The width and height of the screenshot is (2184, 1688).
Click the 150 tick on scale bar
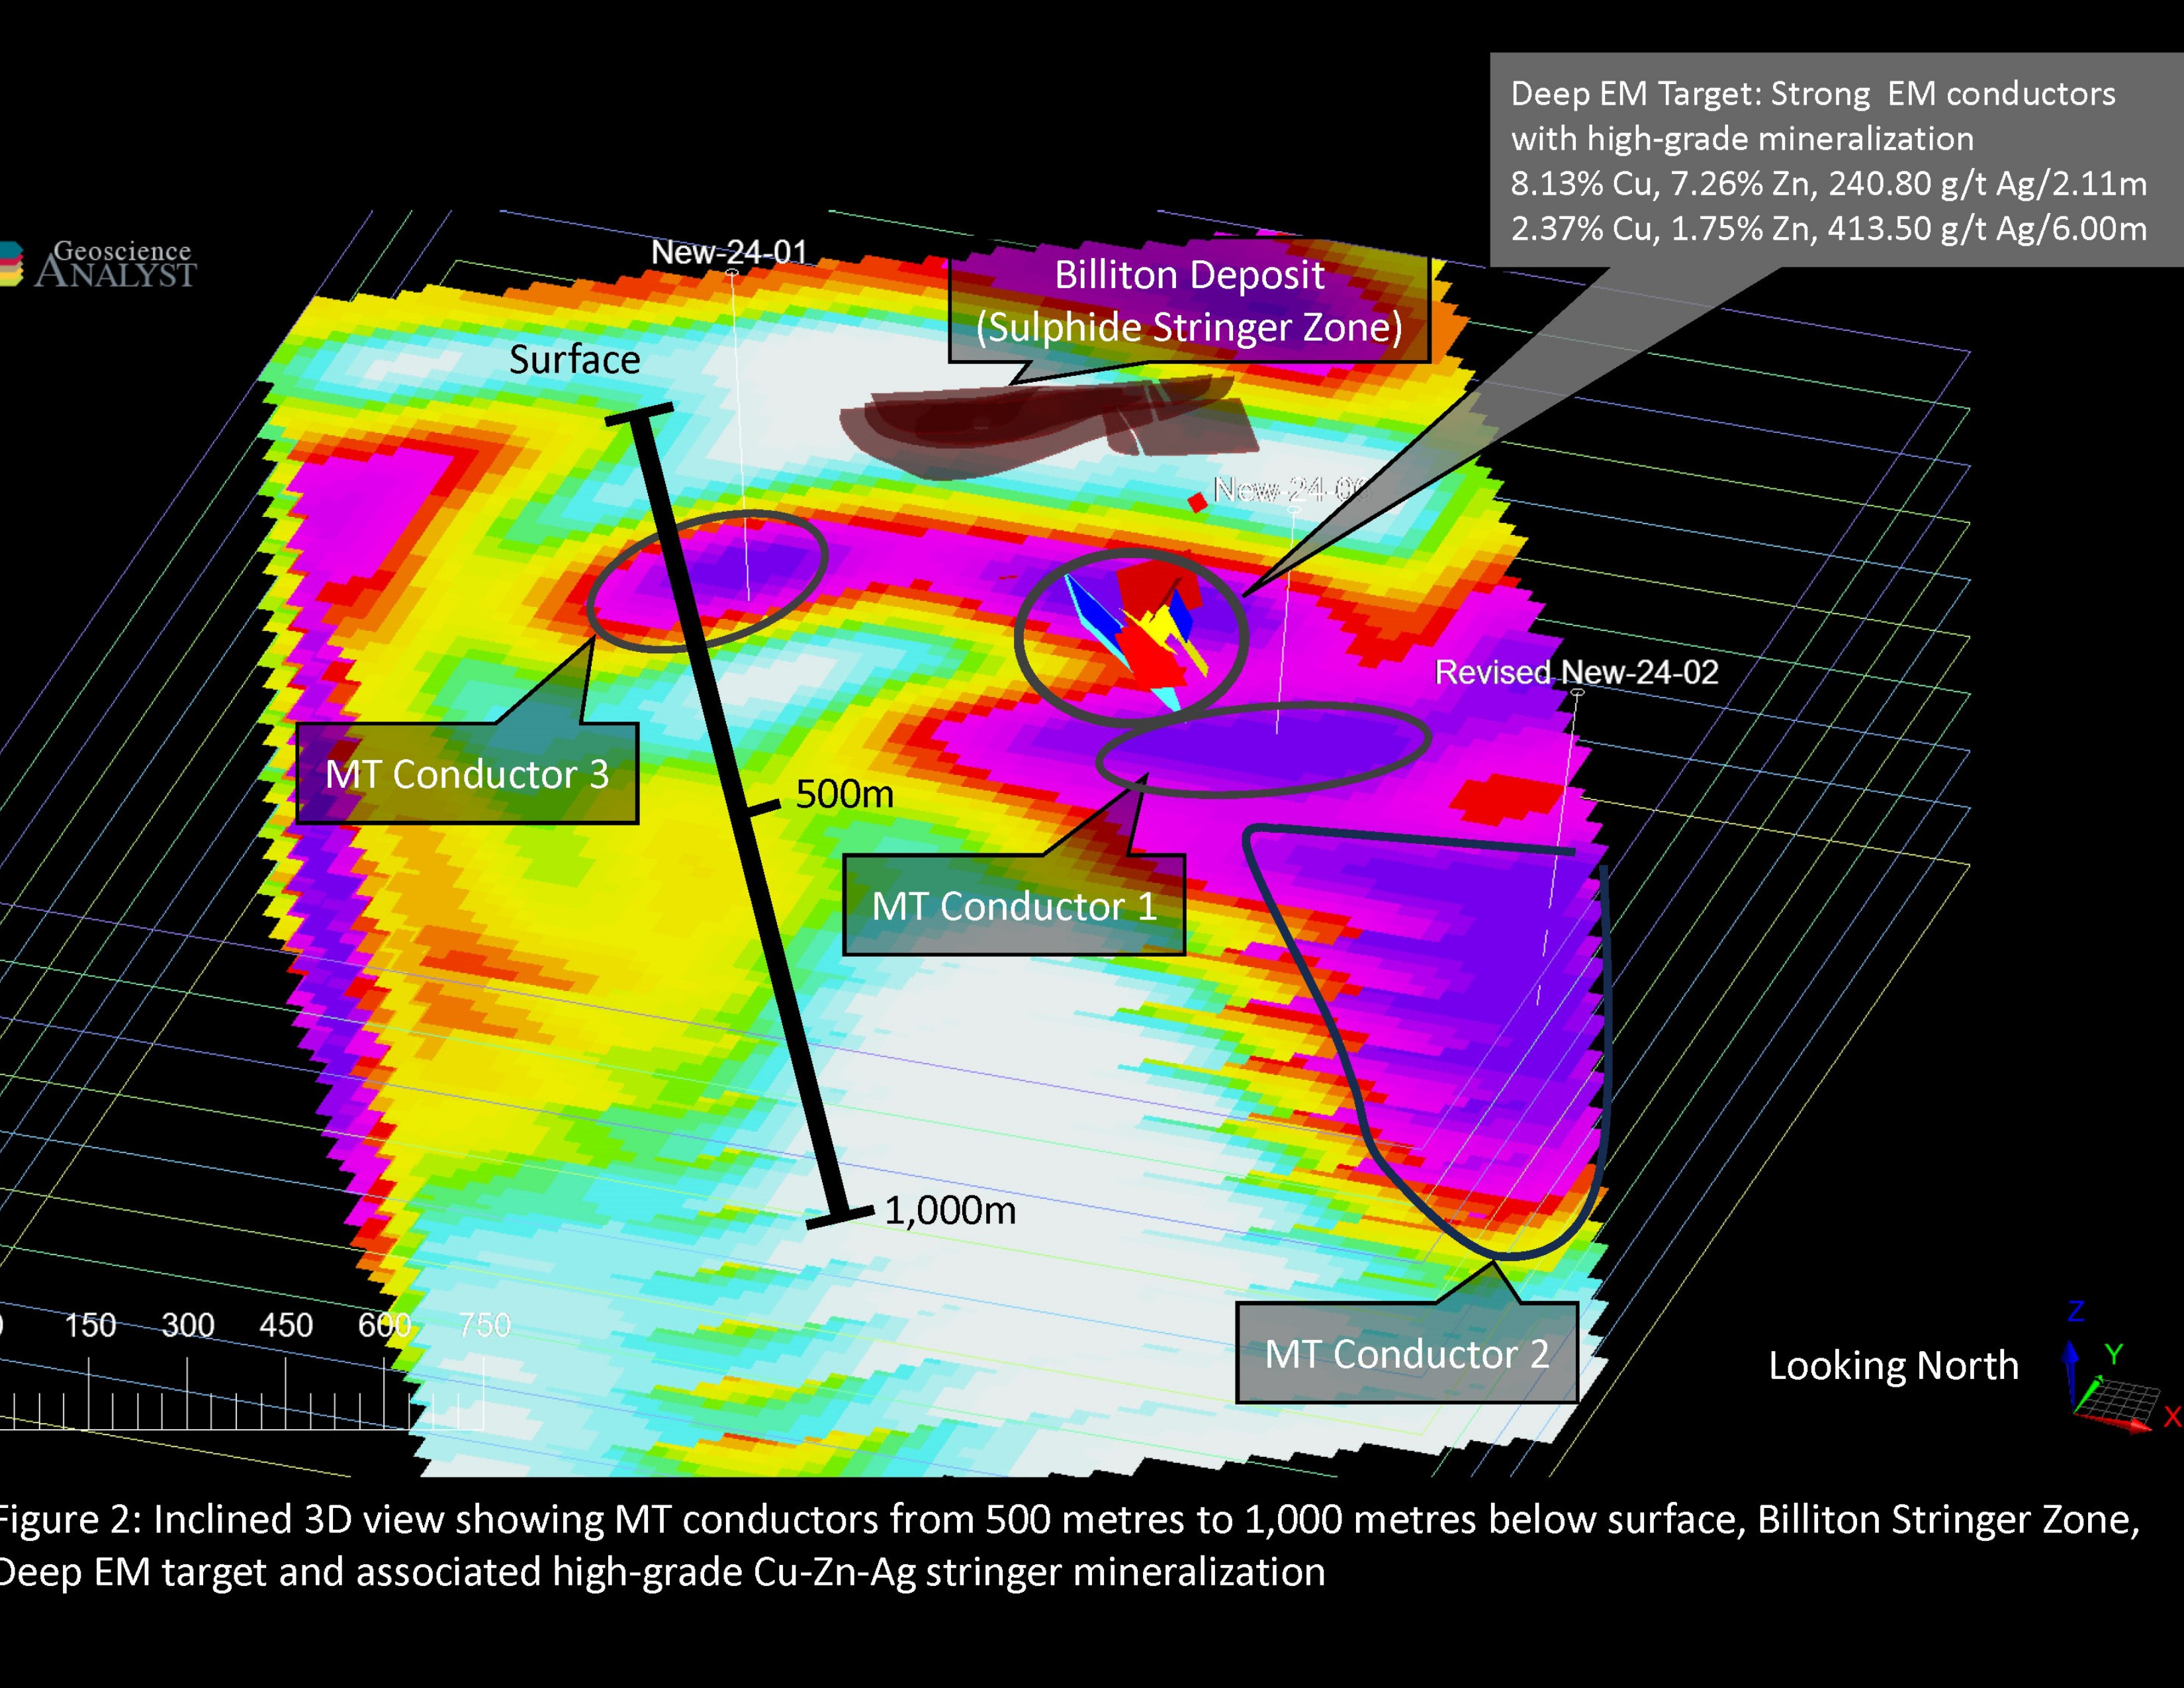(90, 1325)
